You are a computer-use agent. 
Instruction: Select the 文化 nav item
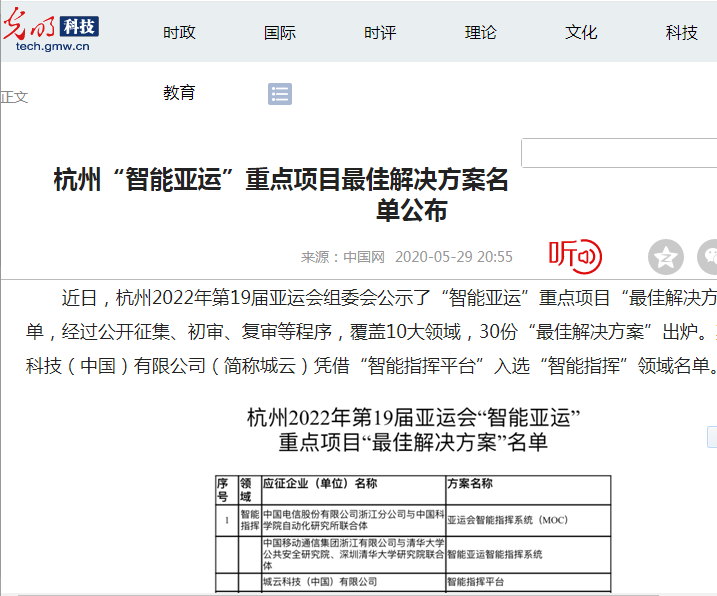[581, 32]
